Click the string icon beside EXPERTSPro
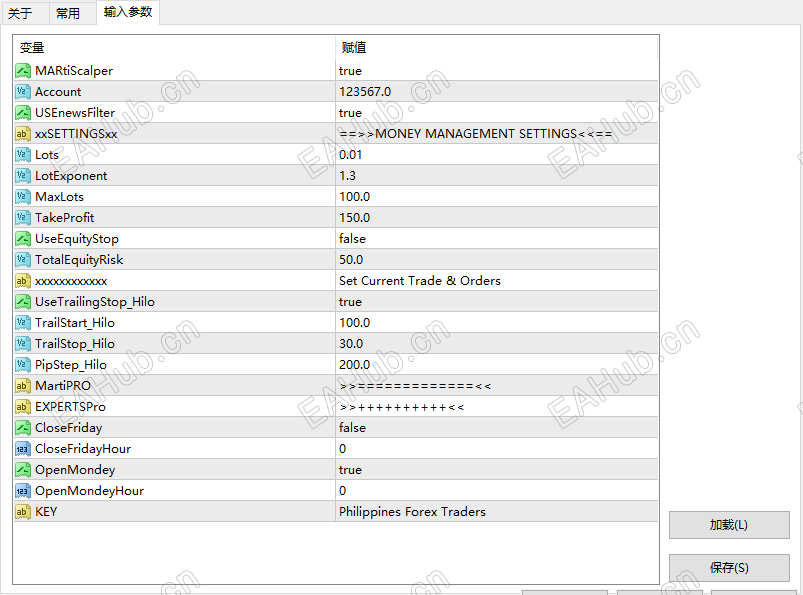Viewport: 803px width, 595px height. (23, 407)
